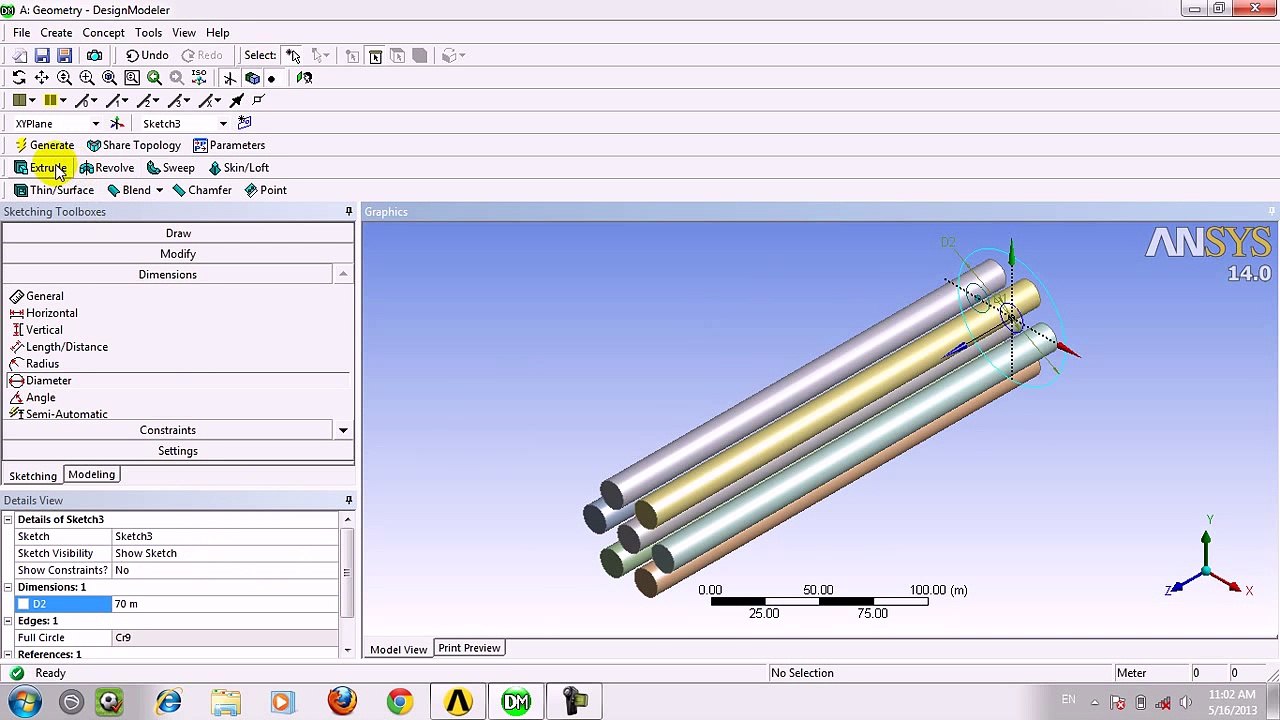Click the blue Save floppy icon
This screenshot has width=1280, height=720.
tap(42, 56)
